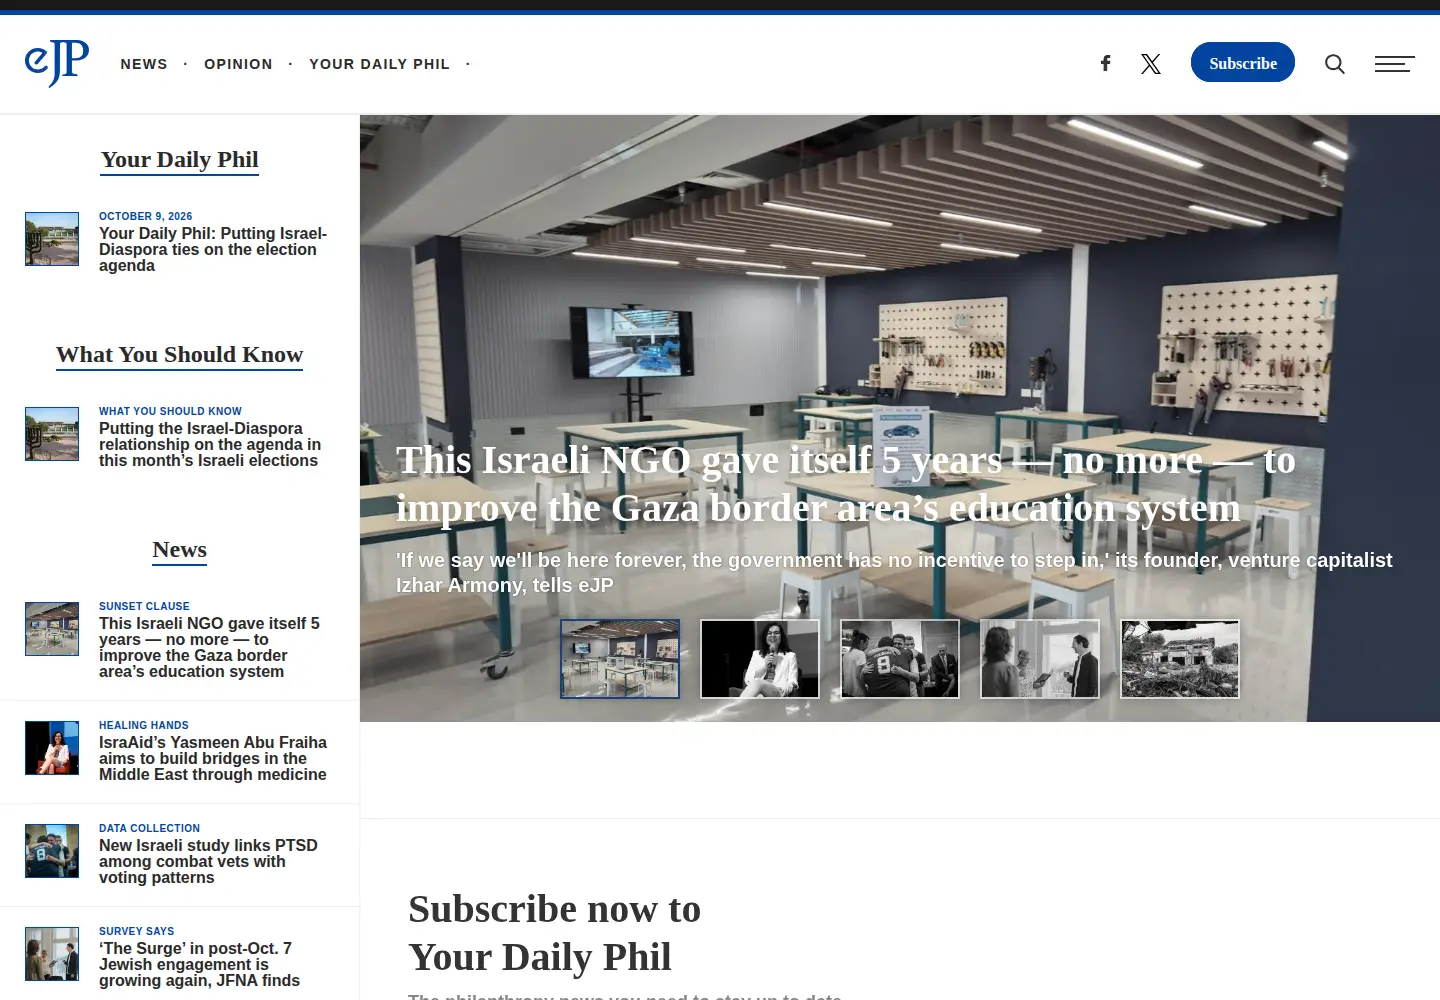Open the hero headline about Israeli NGO
The height and width of the screenshot is (1000, 1440).
(846, 484)
